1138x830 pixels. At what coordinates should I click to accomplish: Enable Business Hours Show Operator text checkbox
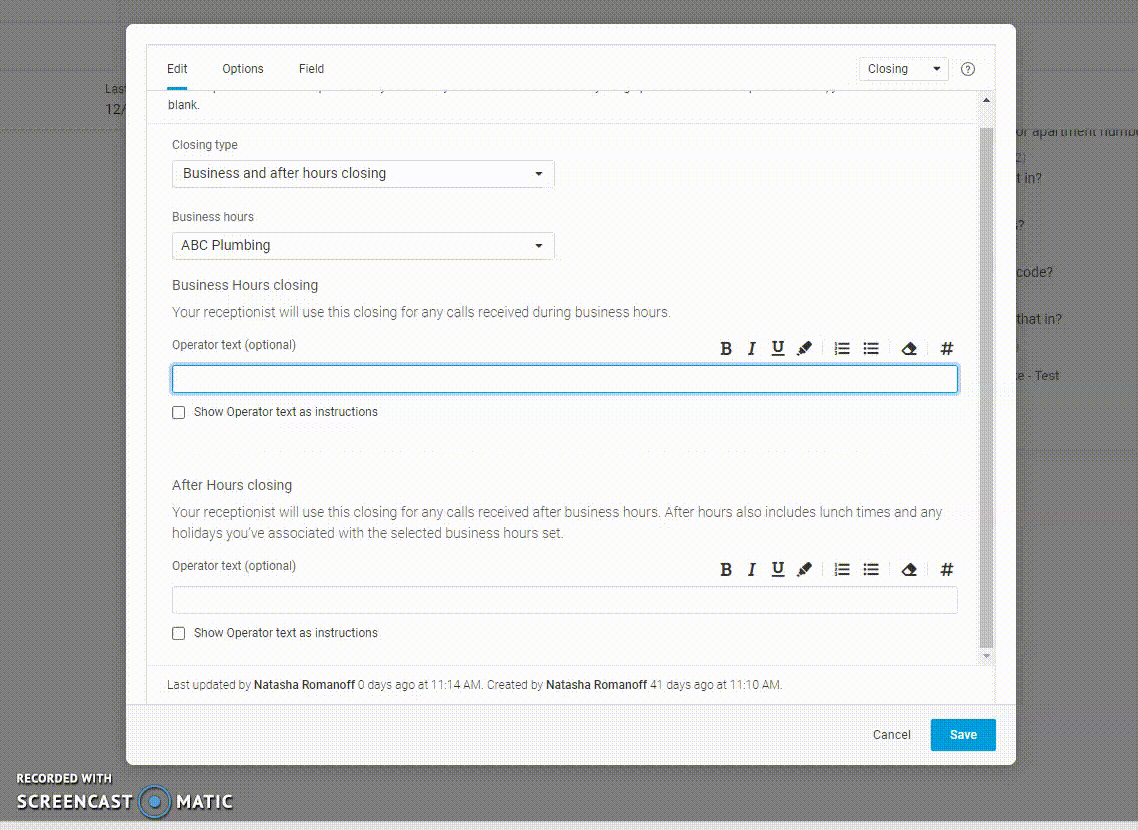(x=179, y=412)
